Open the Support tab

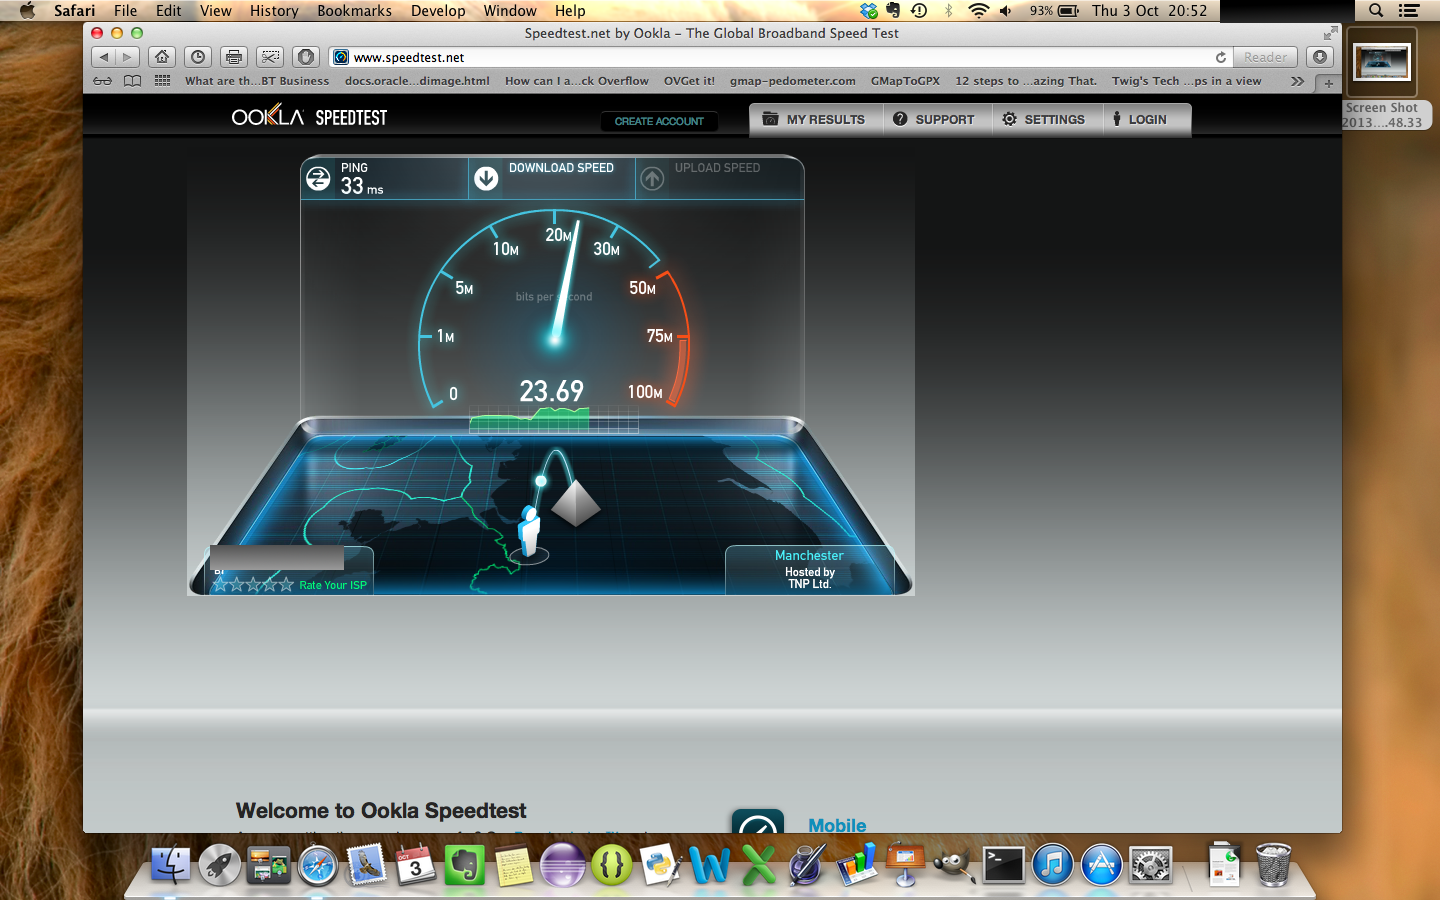tap(935, 119)
